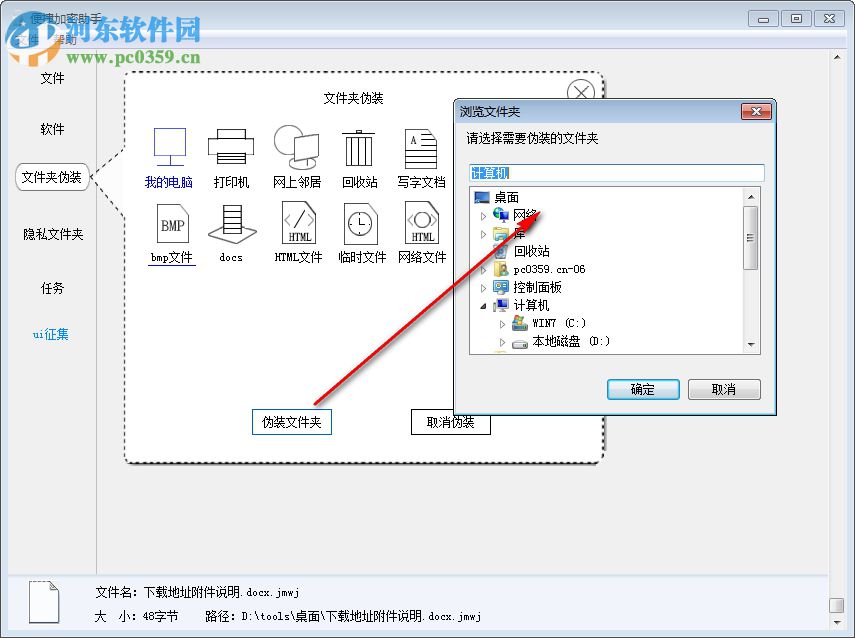
Task: Expand the WIN7 (C:) drive node
Action: [x=503, y=324]
